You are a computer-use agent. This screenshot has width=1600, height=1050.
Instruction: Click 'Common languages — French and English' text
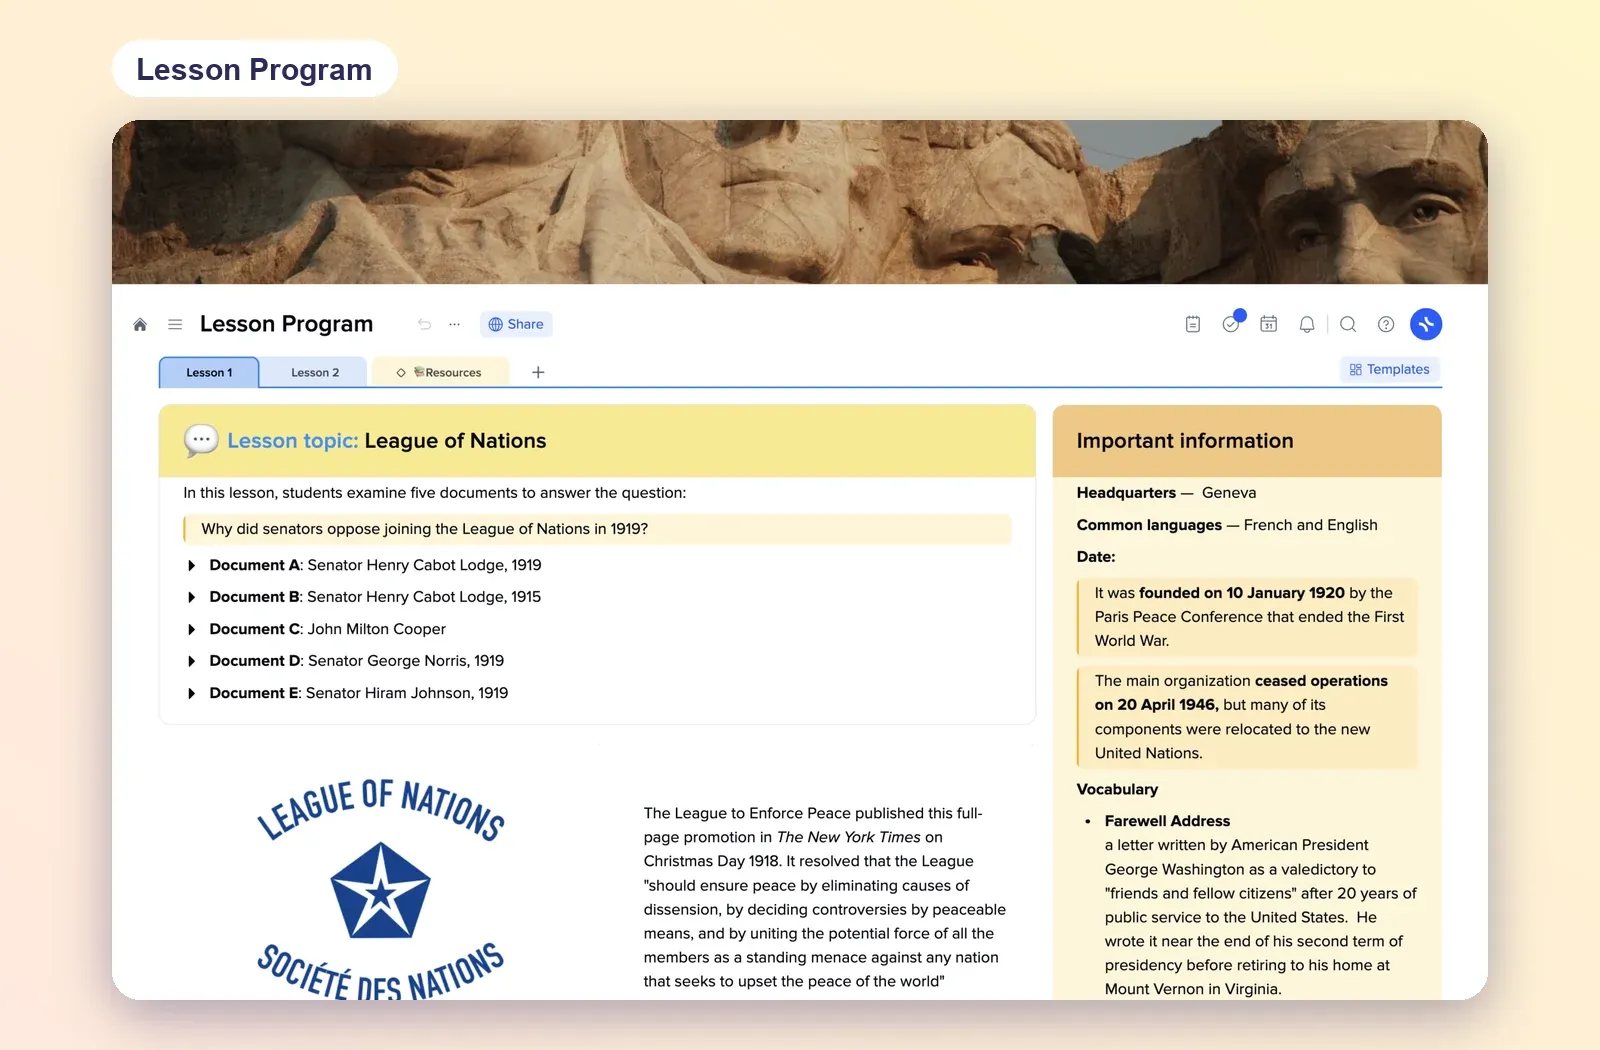(1227, 525)
